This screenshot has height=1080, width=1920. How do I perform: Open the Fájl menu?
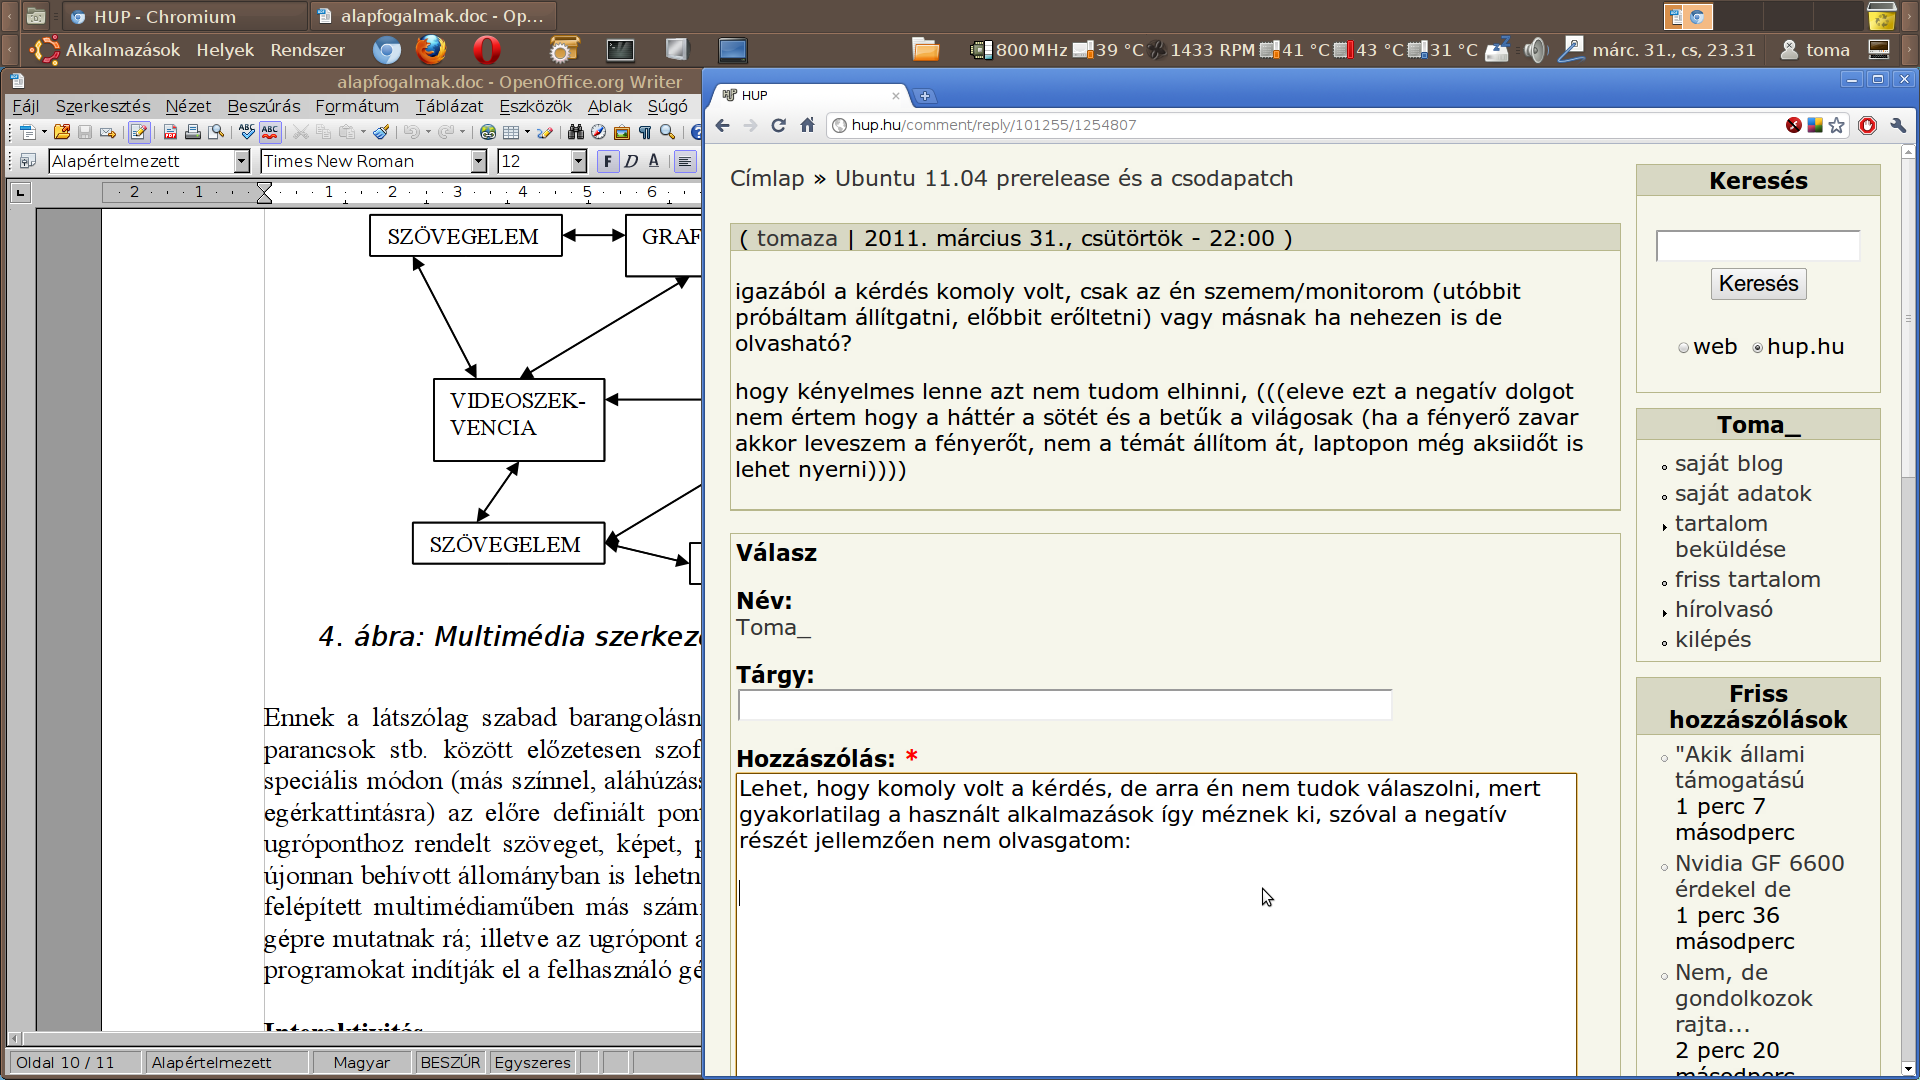click(26, 106)
